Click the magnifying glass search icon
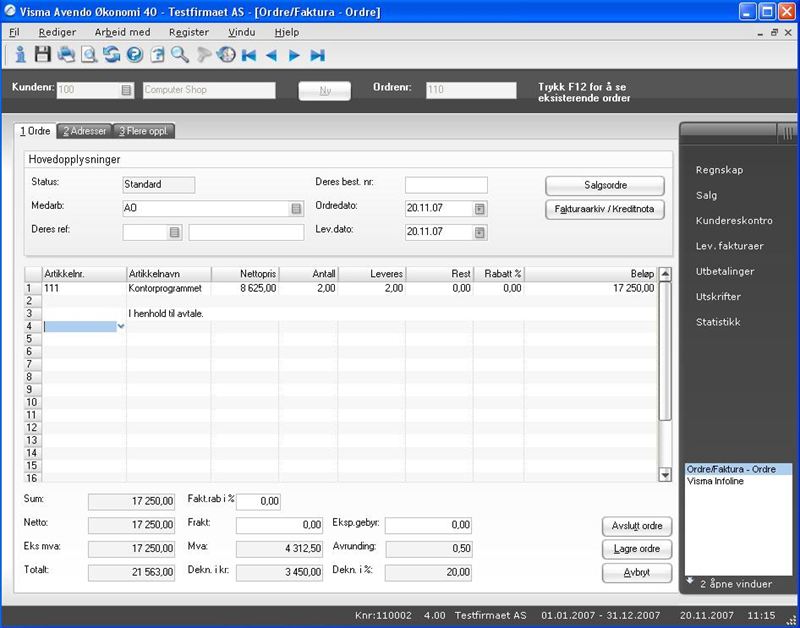800x628 pixels. click(x=180, y=55)
